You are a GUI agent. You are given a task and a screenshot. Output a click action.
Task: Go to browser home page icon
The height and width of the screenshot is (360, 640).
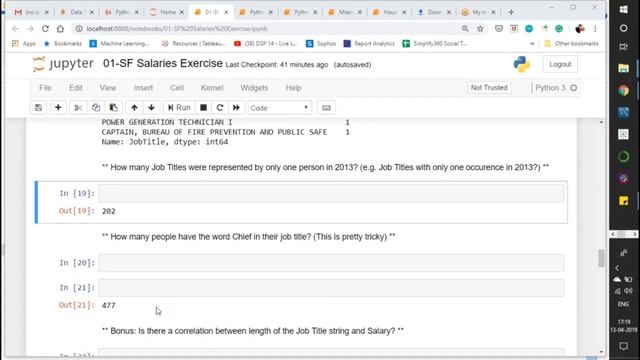60,29
